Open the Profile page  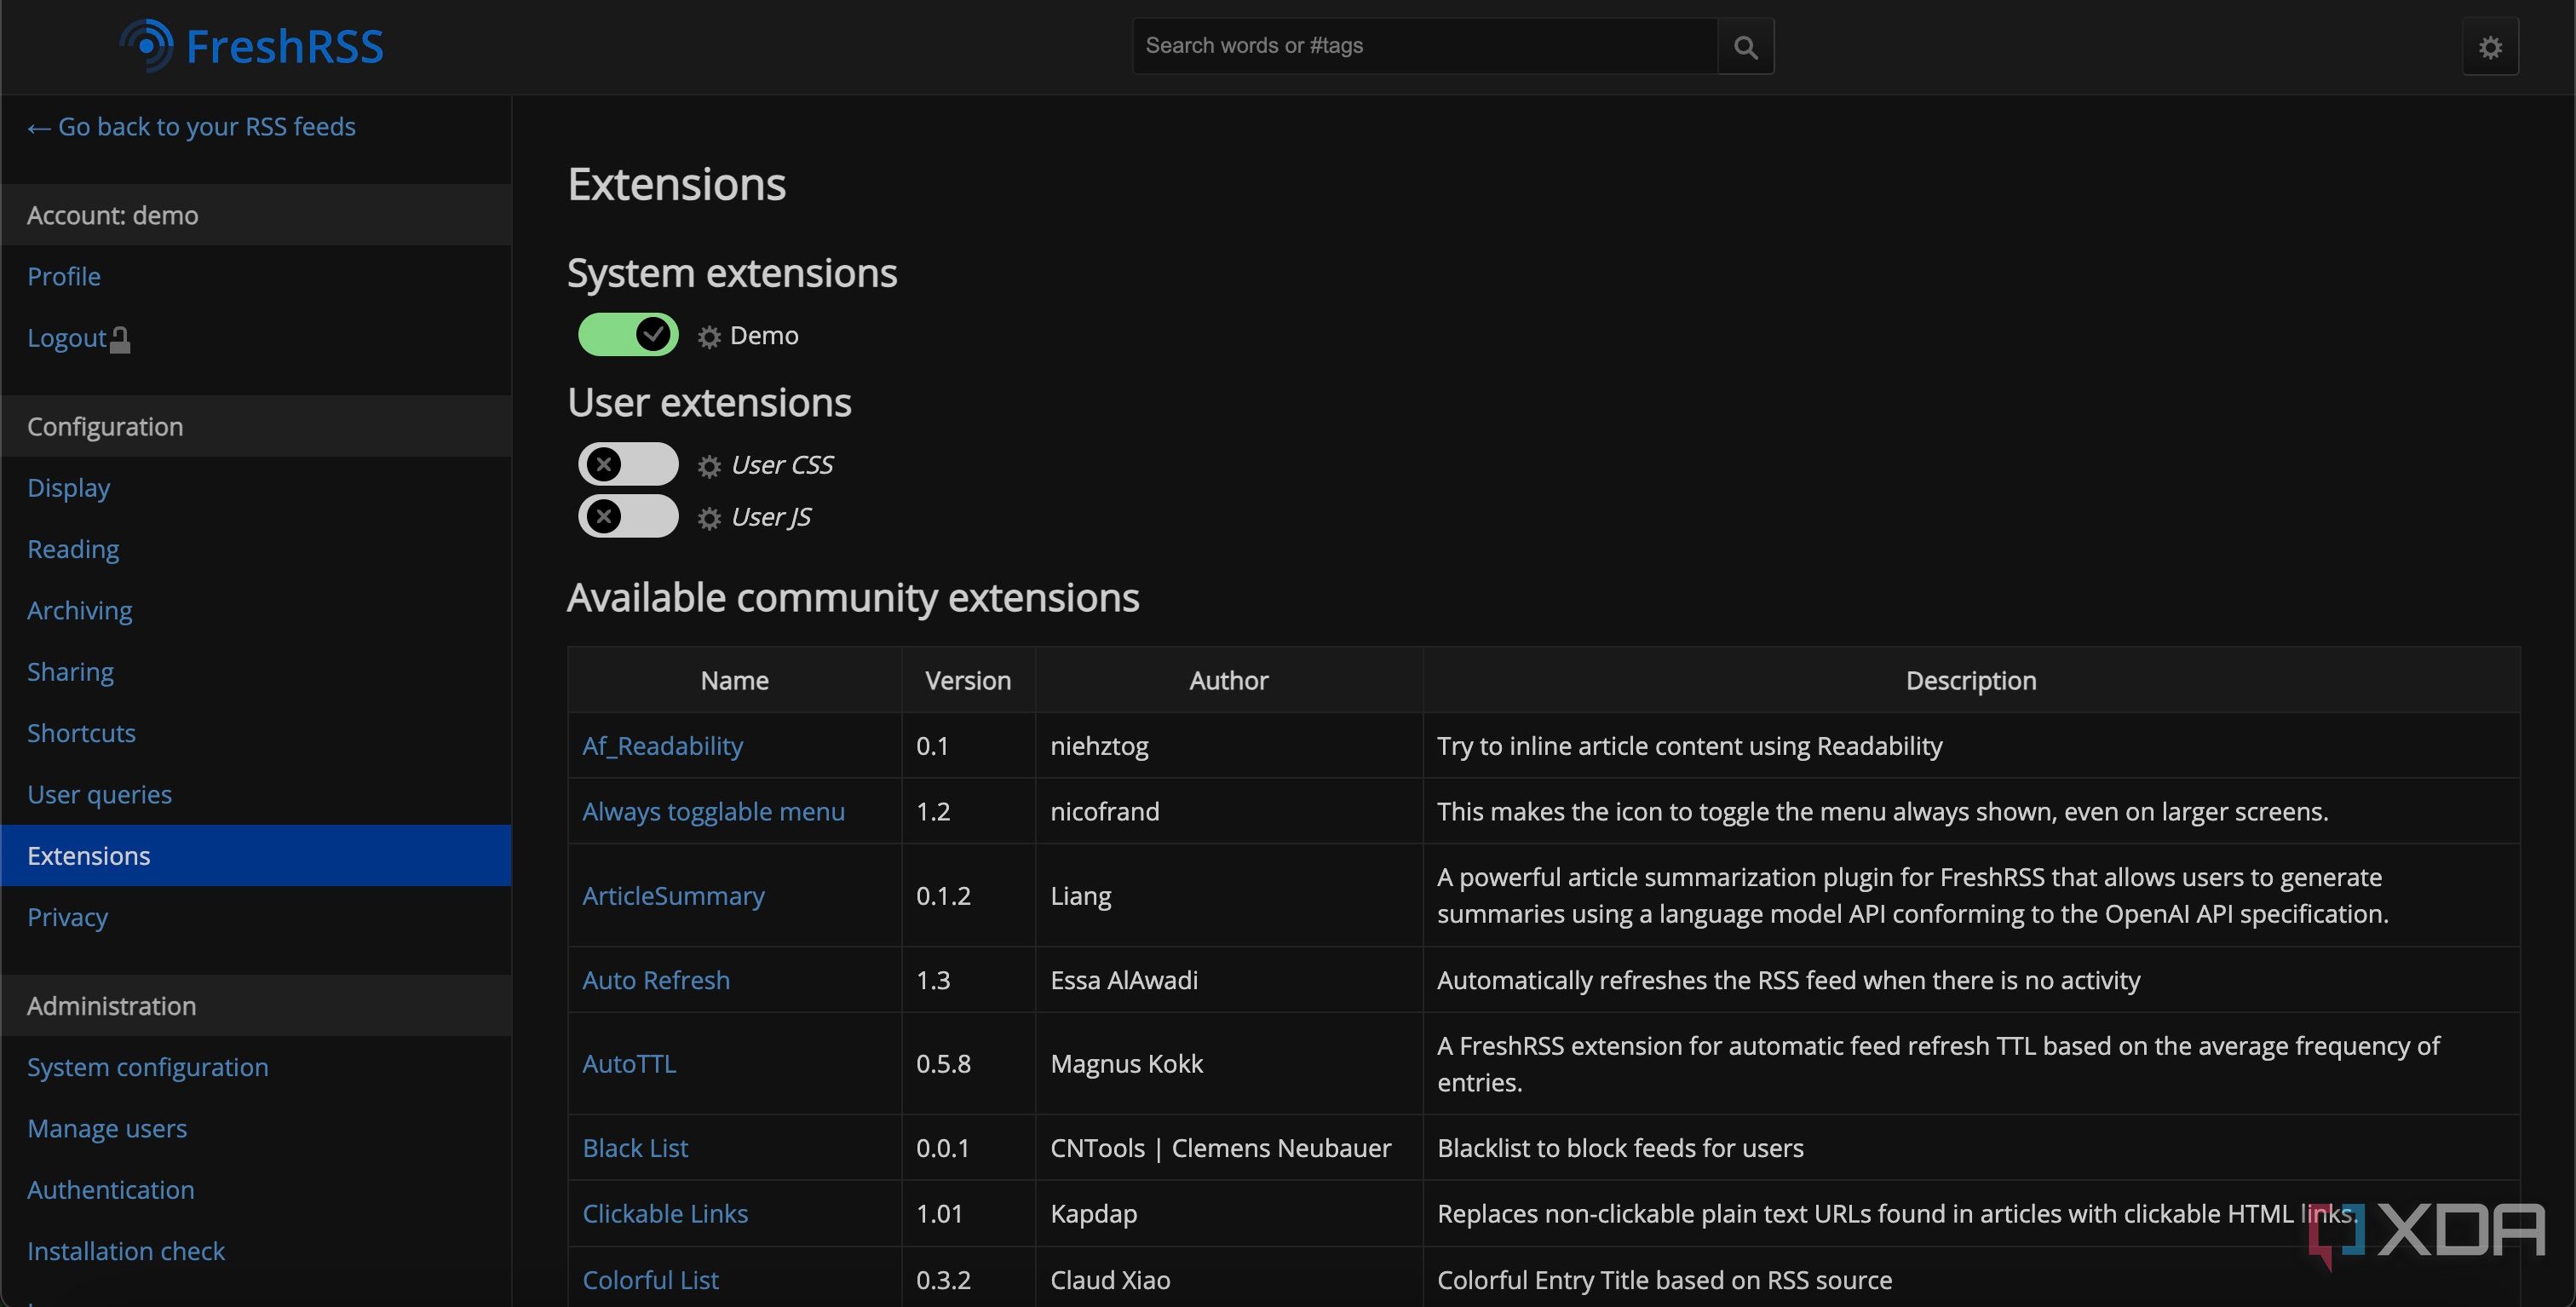64,277
